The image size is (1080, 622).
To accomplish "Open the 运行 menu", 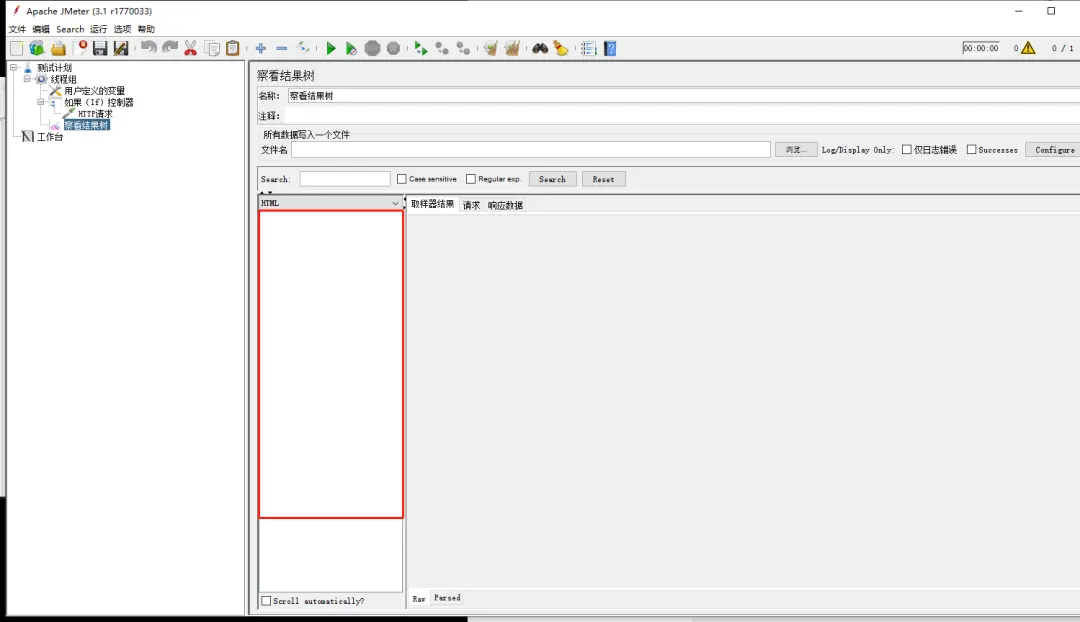I will coord(98,29).
